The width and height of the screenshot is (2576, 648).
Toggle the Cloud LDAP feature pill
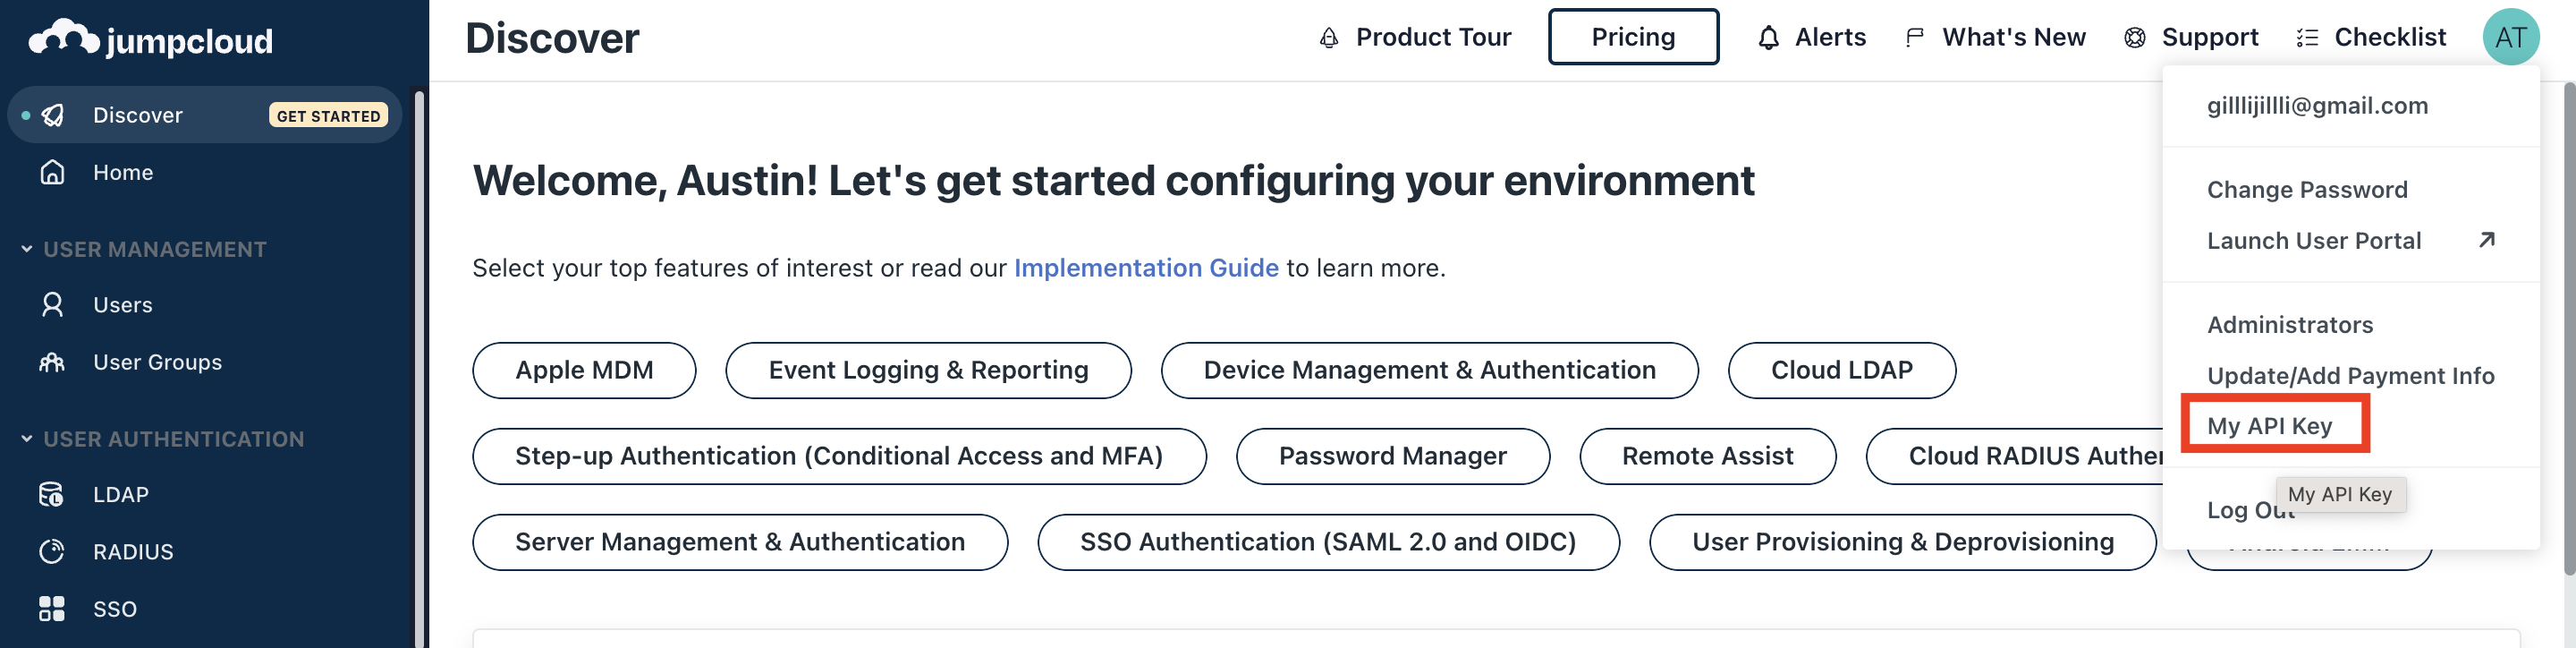coord(1841,370)
